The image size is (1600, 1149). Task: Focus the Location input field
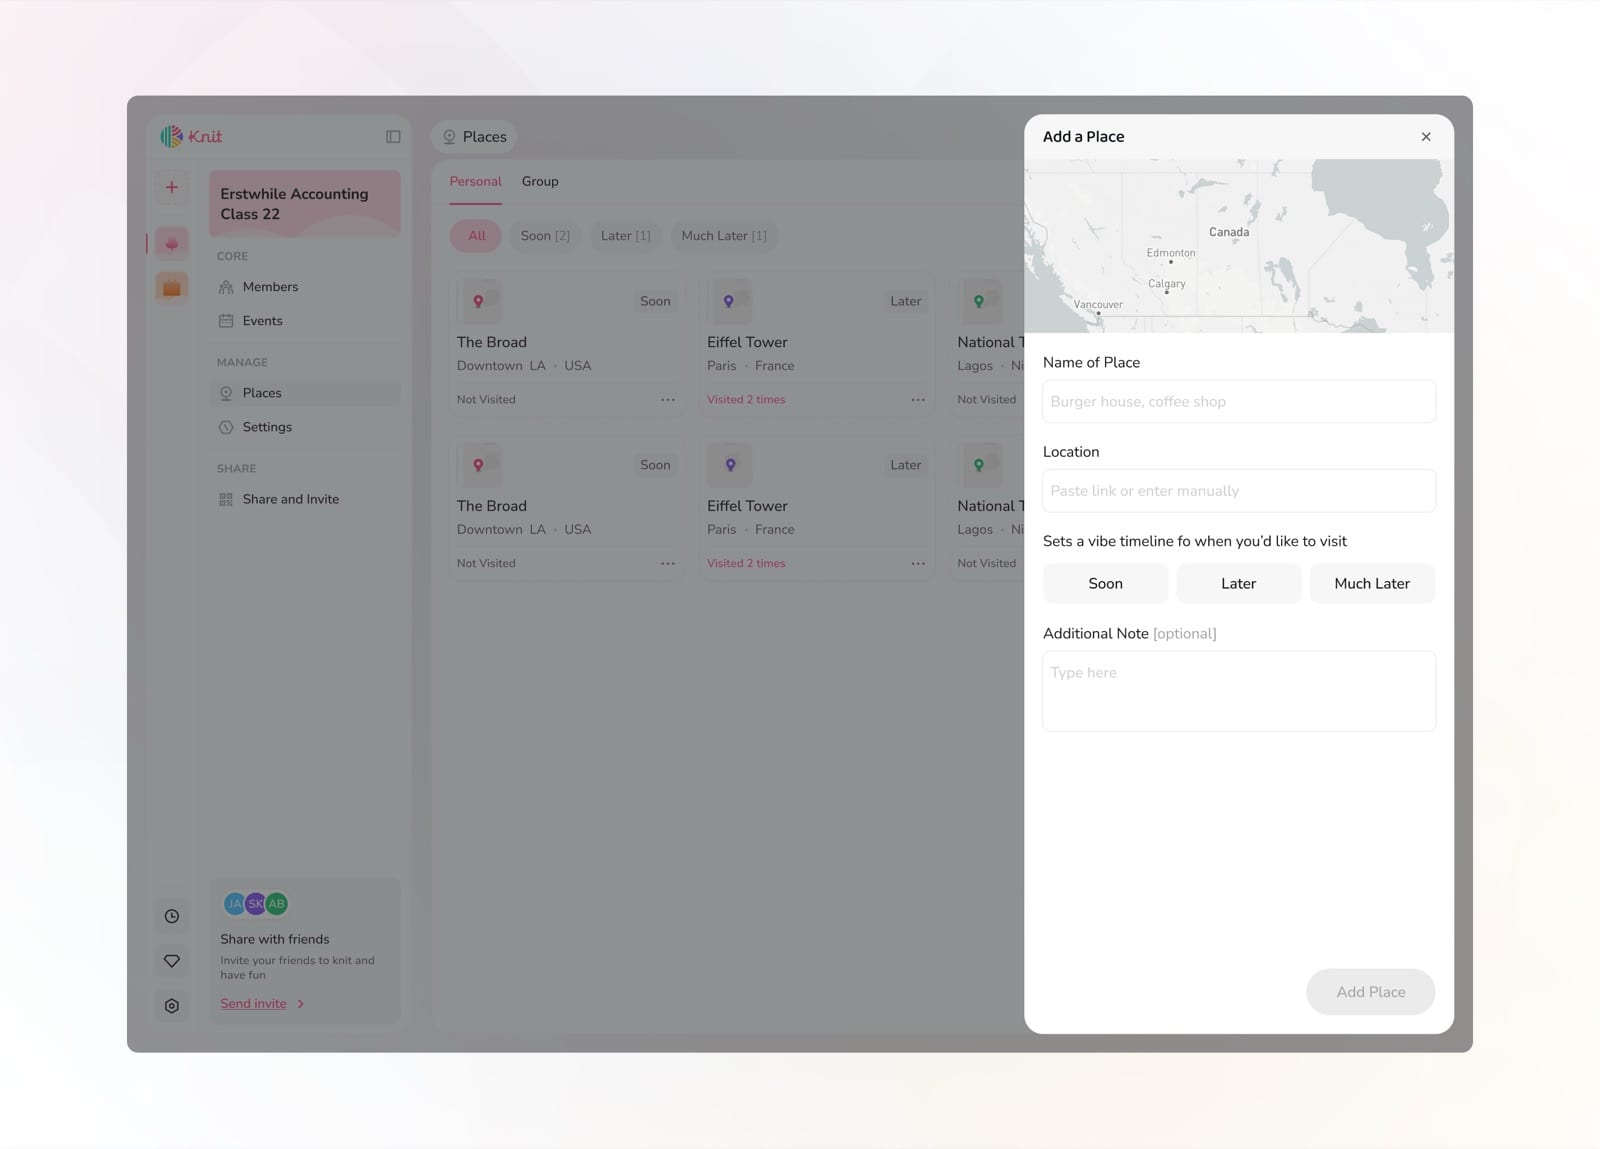click(1238, 491)
